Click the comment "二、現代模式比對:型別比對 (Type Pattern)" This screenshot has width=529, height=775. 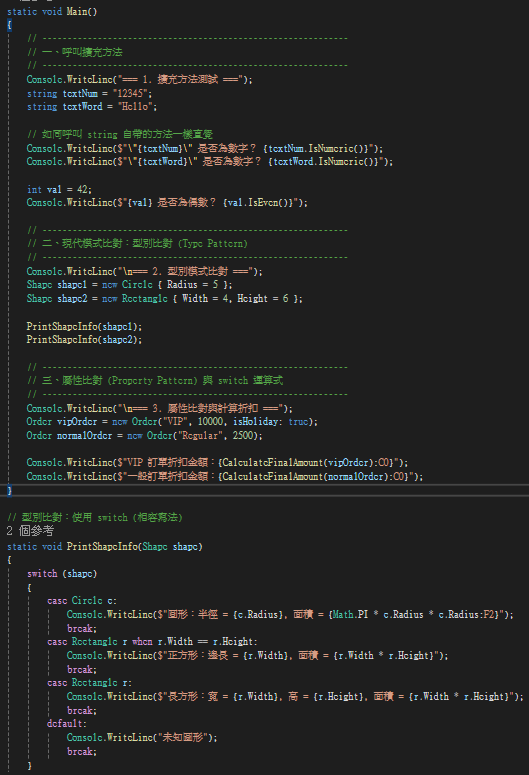click(x=137, y=244)
